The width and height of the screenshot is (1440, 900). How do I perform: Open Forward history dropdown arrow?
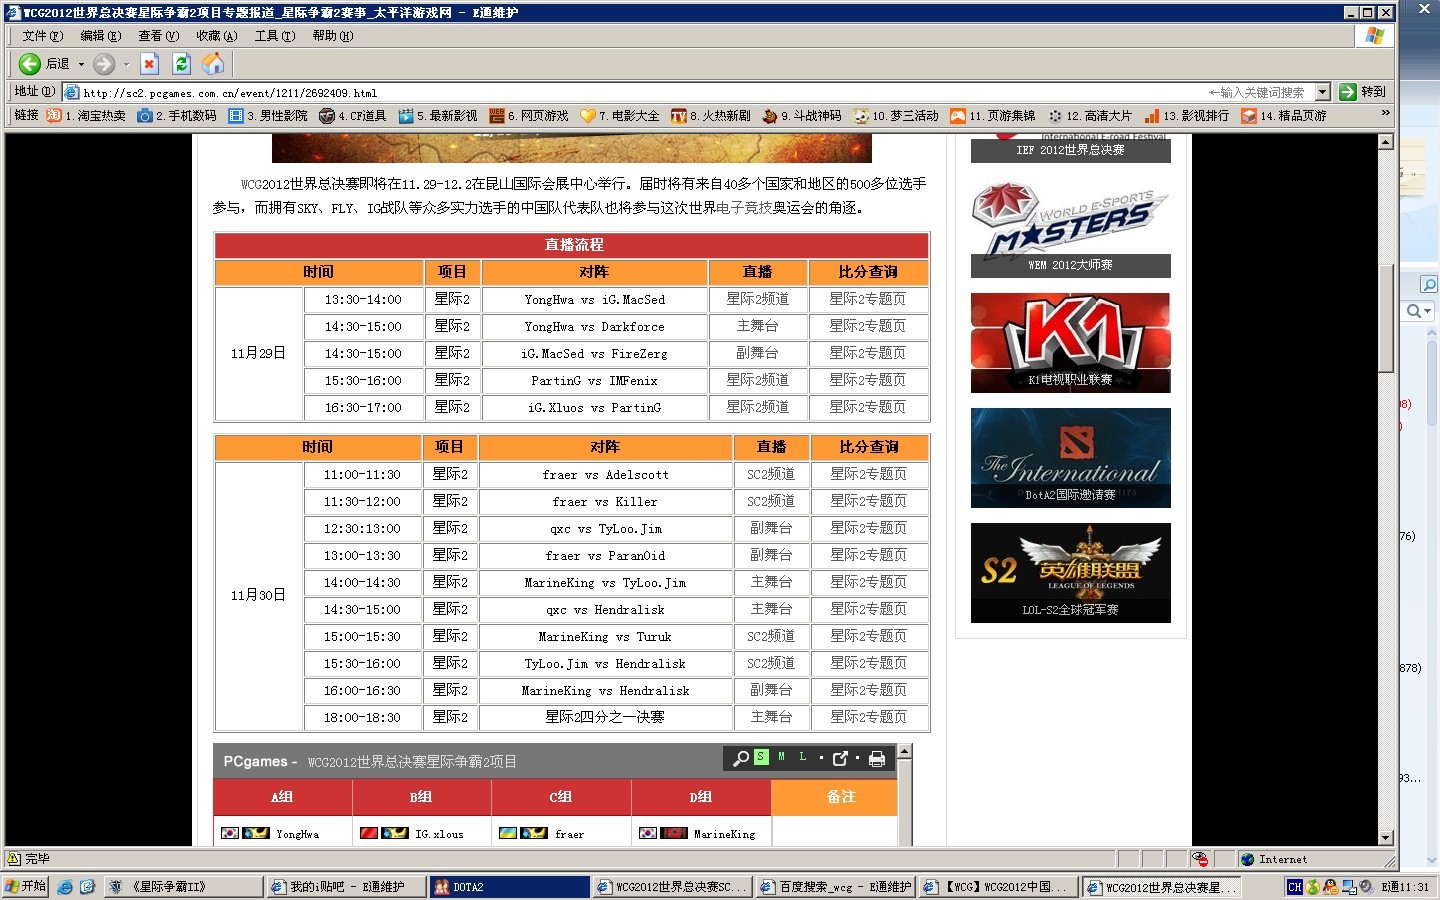(126, 64)
